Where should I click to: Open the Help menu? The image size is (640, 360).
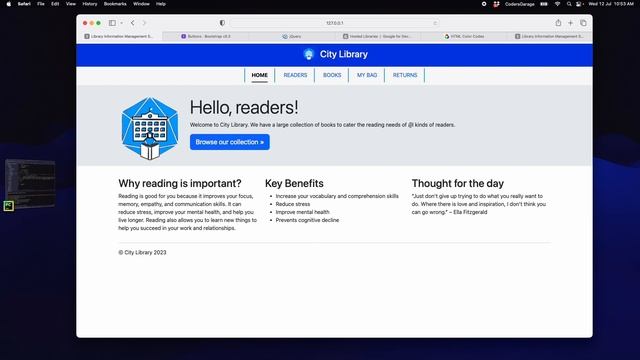(x=161, y=4)
